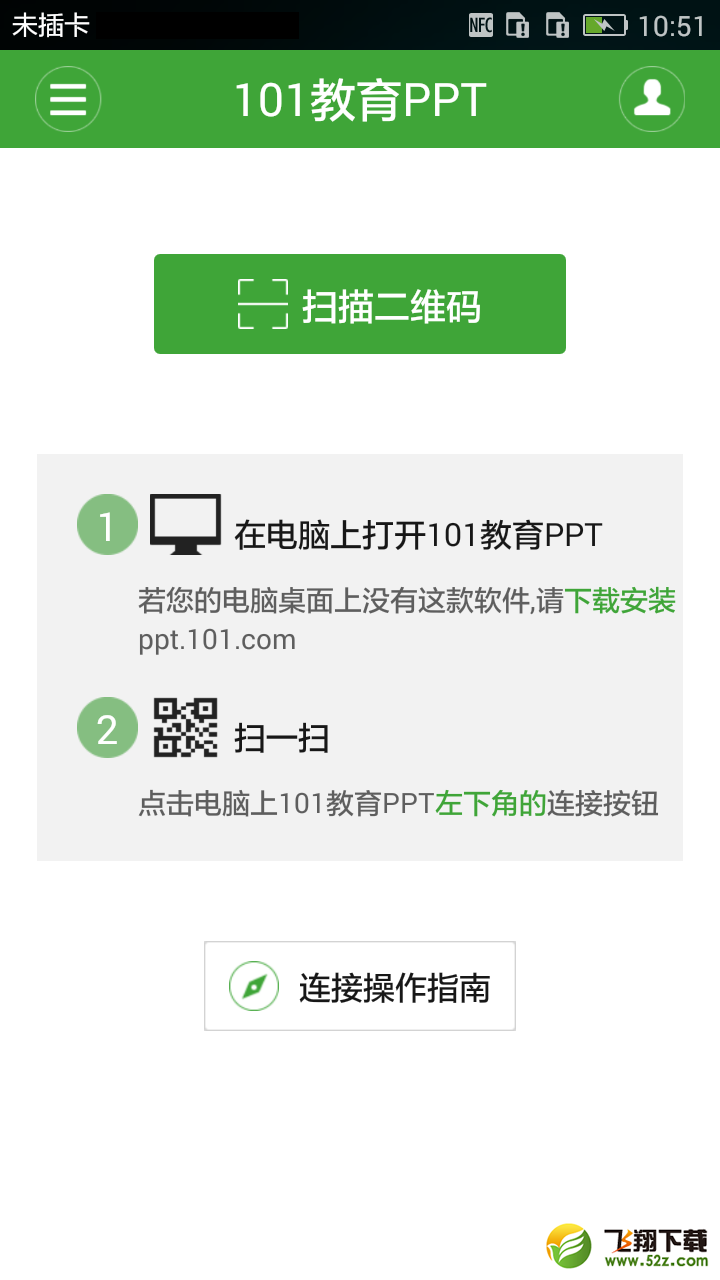
Task: Tap the scan frame icon in the green button
Action: point(263,304)
